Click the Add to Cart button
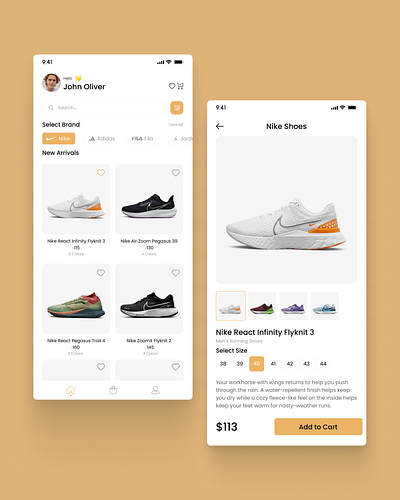This screenshot has width=400, height=500. pos(318,427)
